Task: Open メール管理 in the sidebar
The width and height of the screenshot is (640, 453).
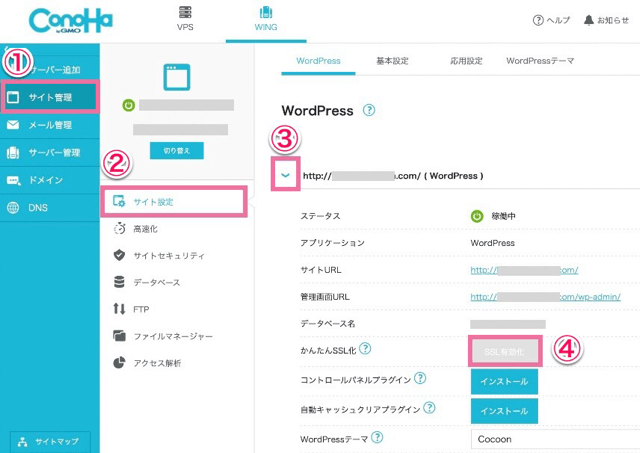Action: (50, 125)
